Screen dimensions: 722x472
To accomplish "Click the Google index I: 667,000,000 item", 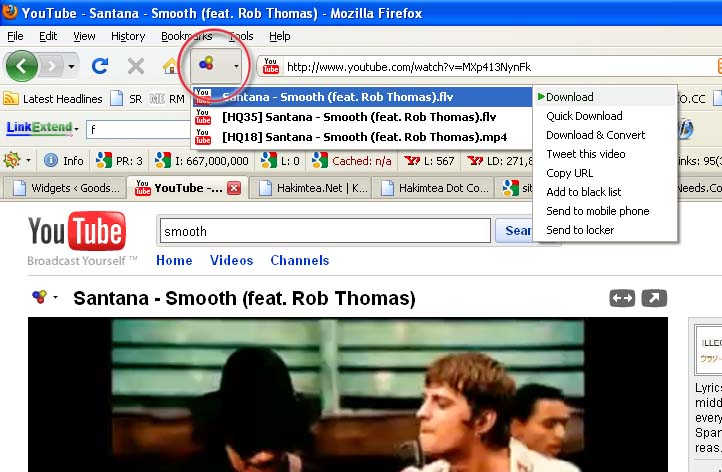I will tap(202, 161).
